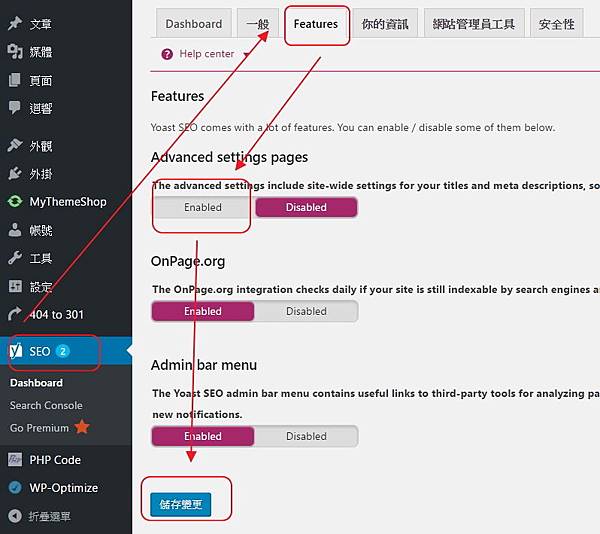Click the OnPage.org heading
The width and height of the screenshot is (600, 534).
click(x=188, y=261)
